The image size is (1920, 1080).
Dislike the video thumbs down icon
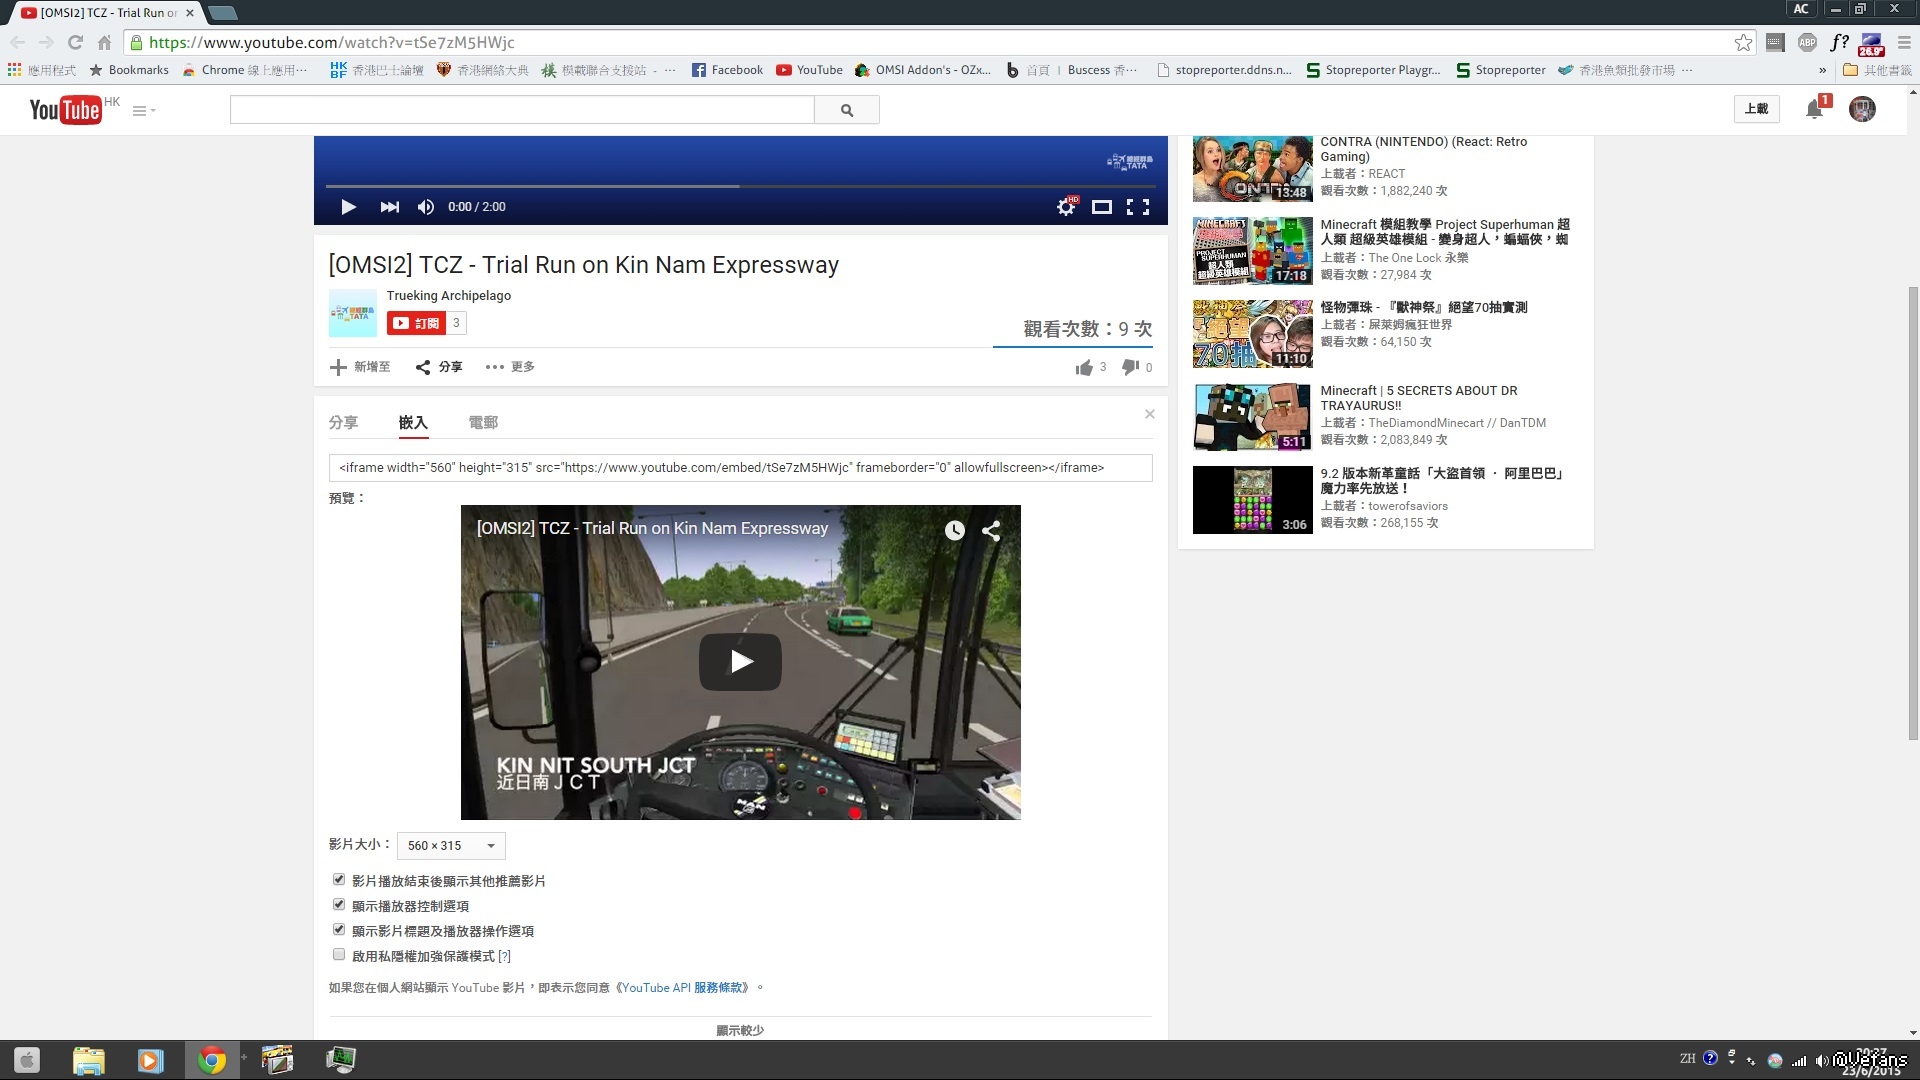click(1130, 367)
